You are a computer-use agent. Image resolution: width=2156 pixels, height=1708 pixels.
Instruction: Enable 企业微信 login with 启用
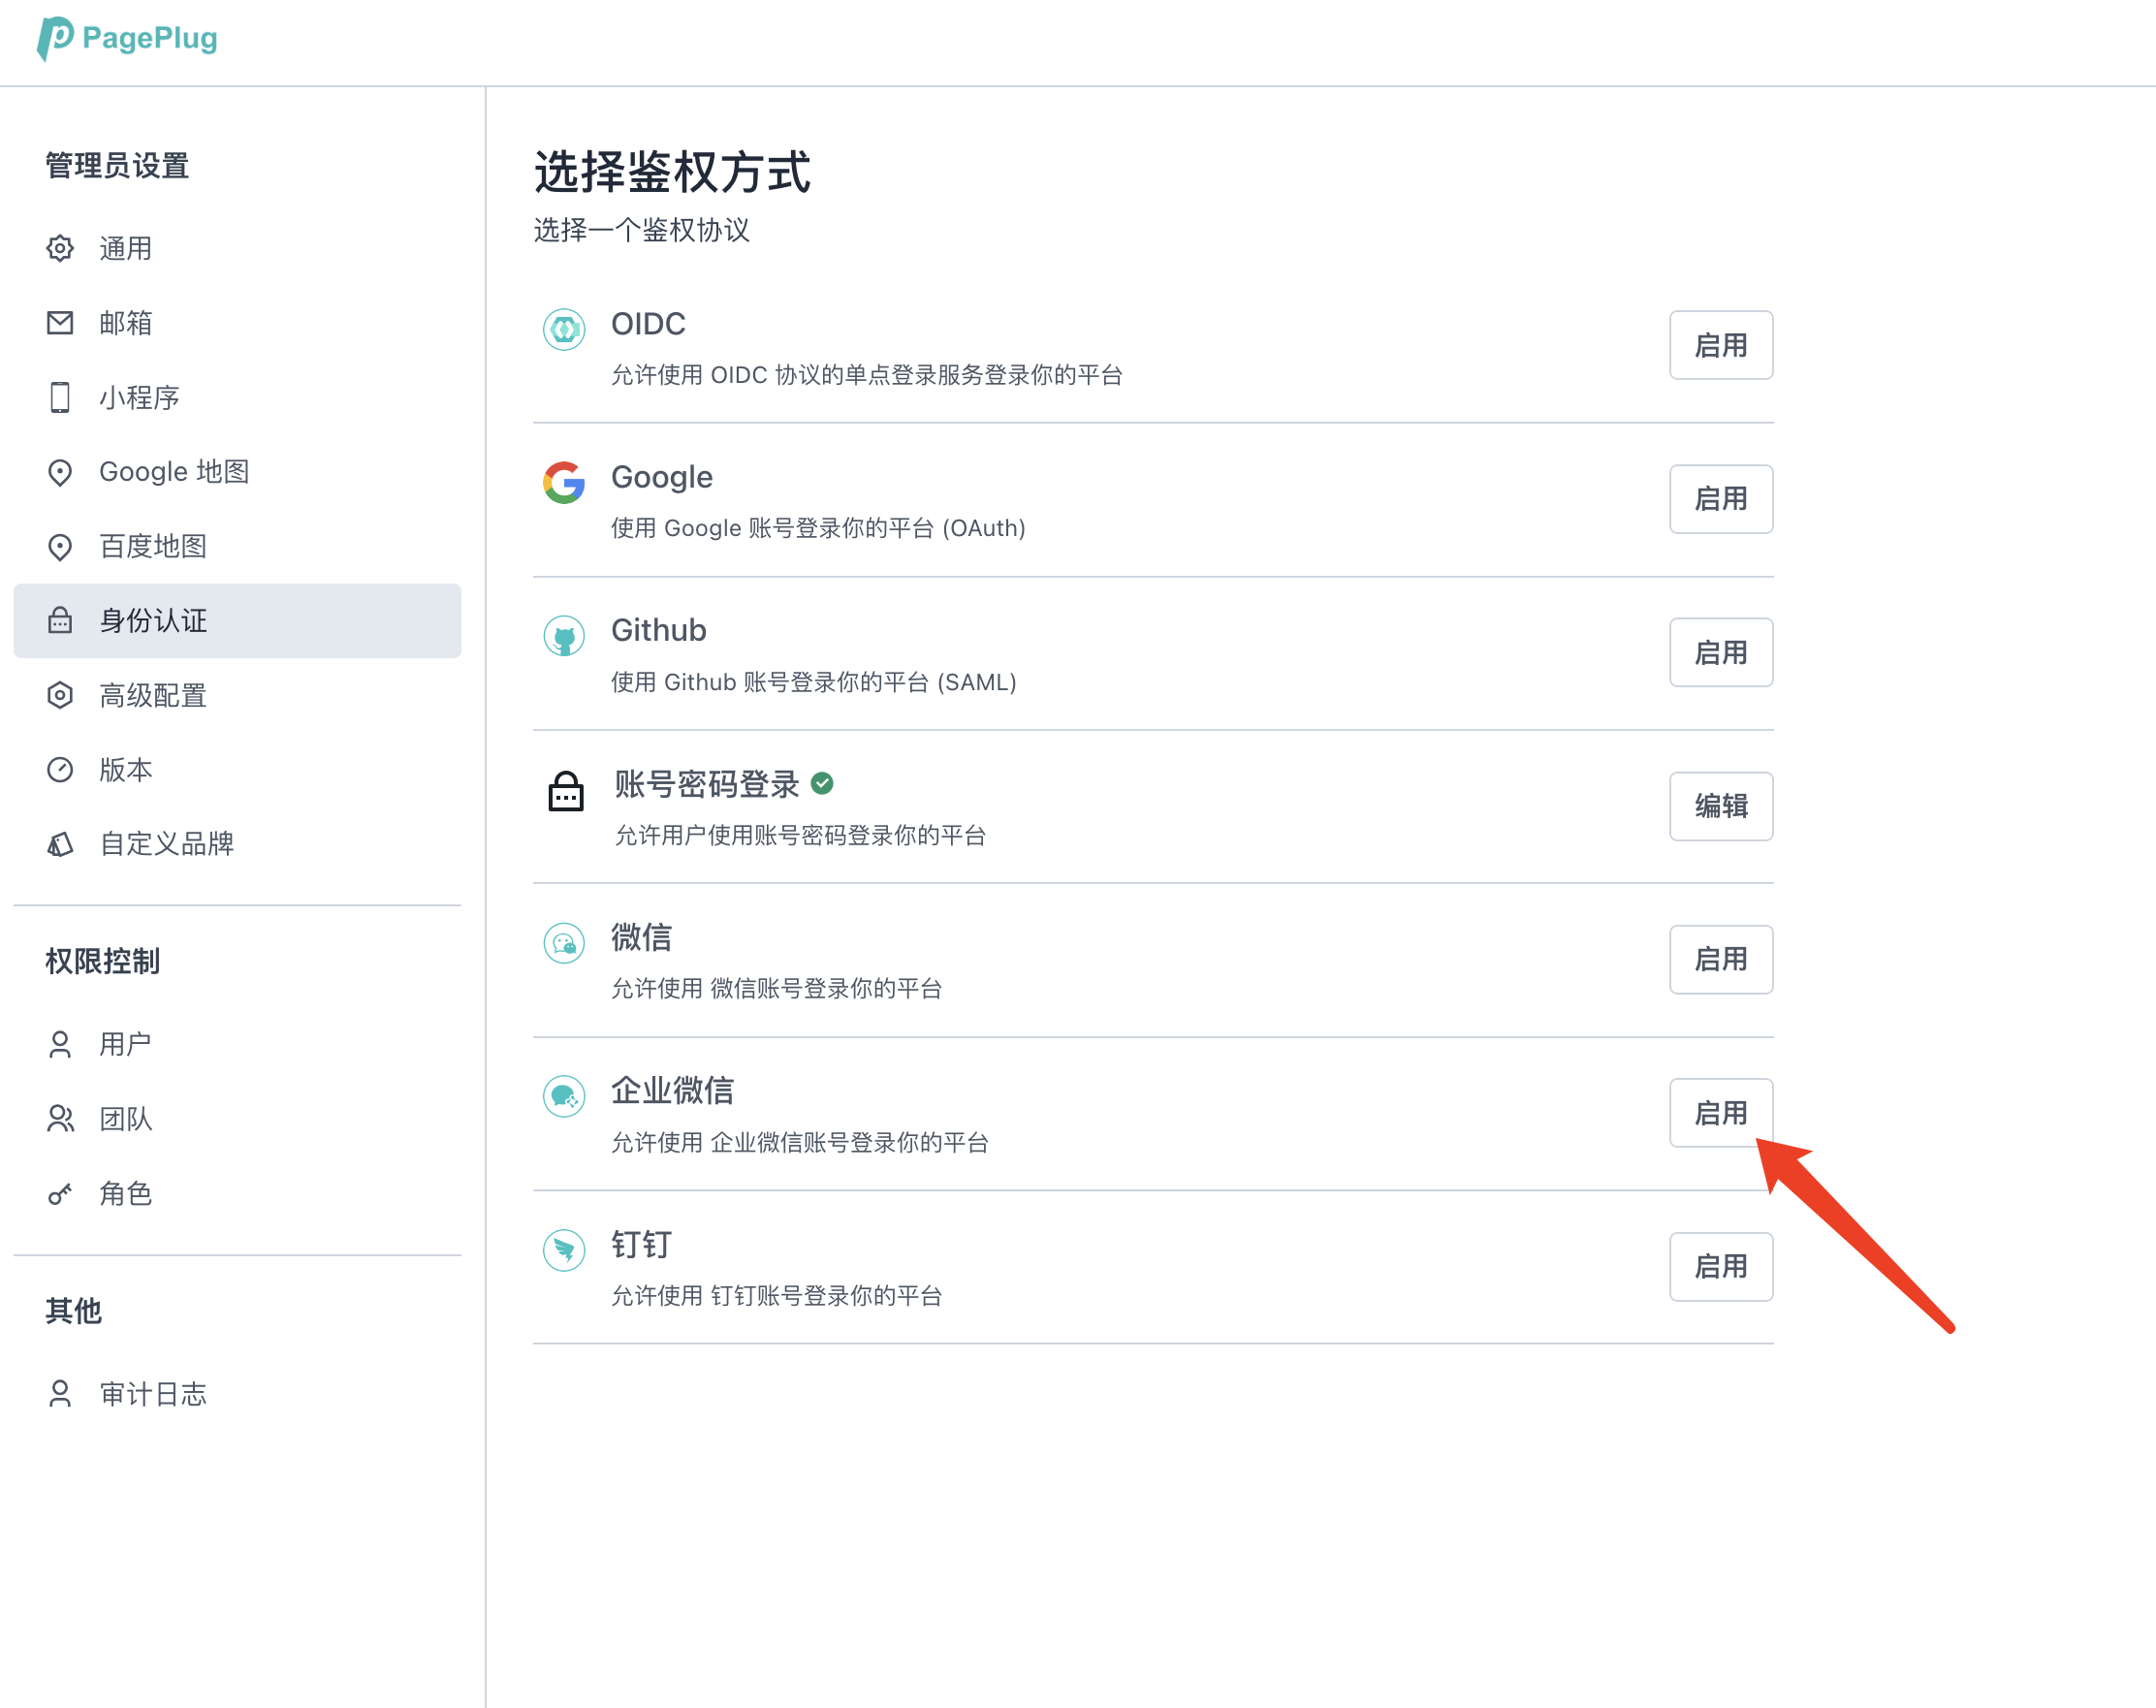pos(1721,1112)
